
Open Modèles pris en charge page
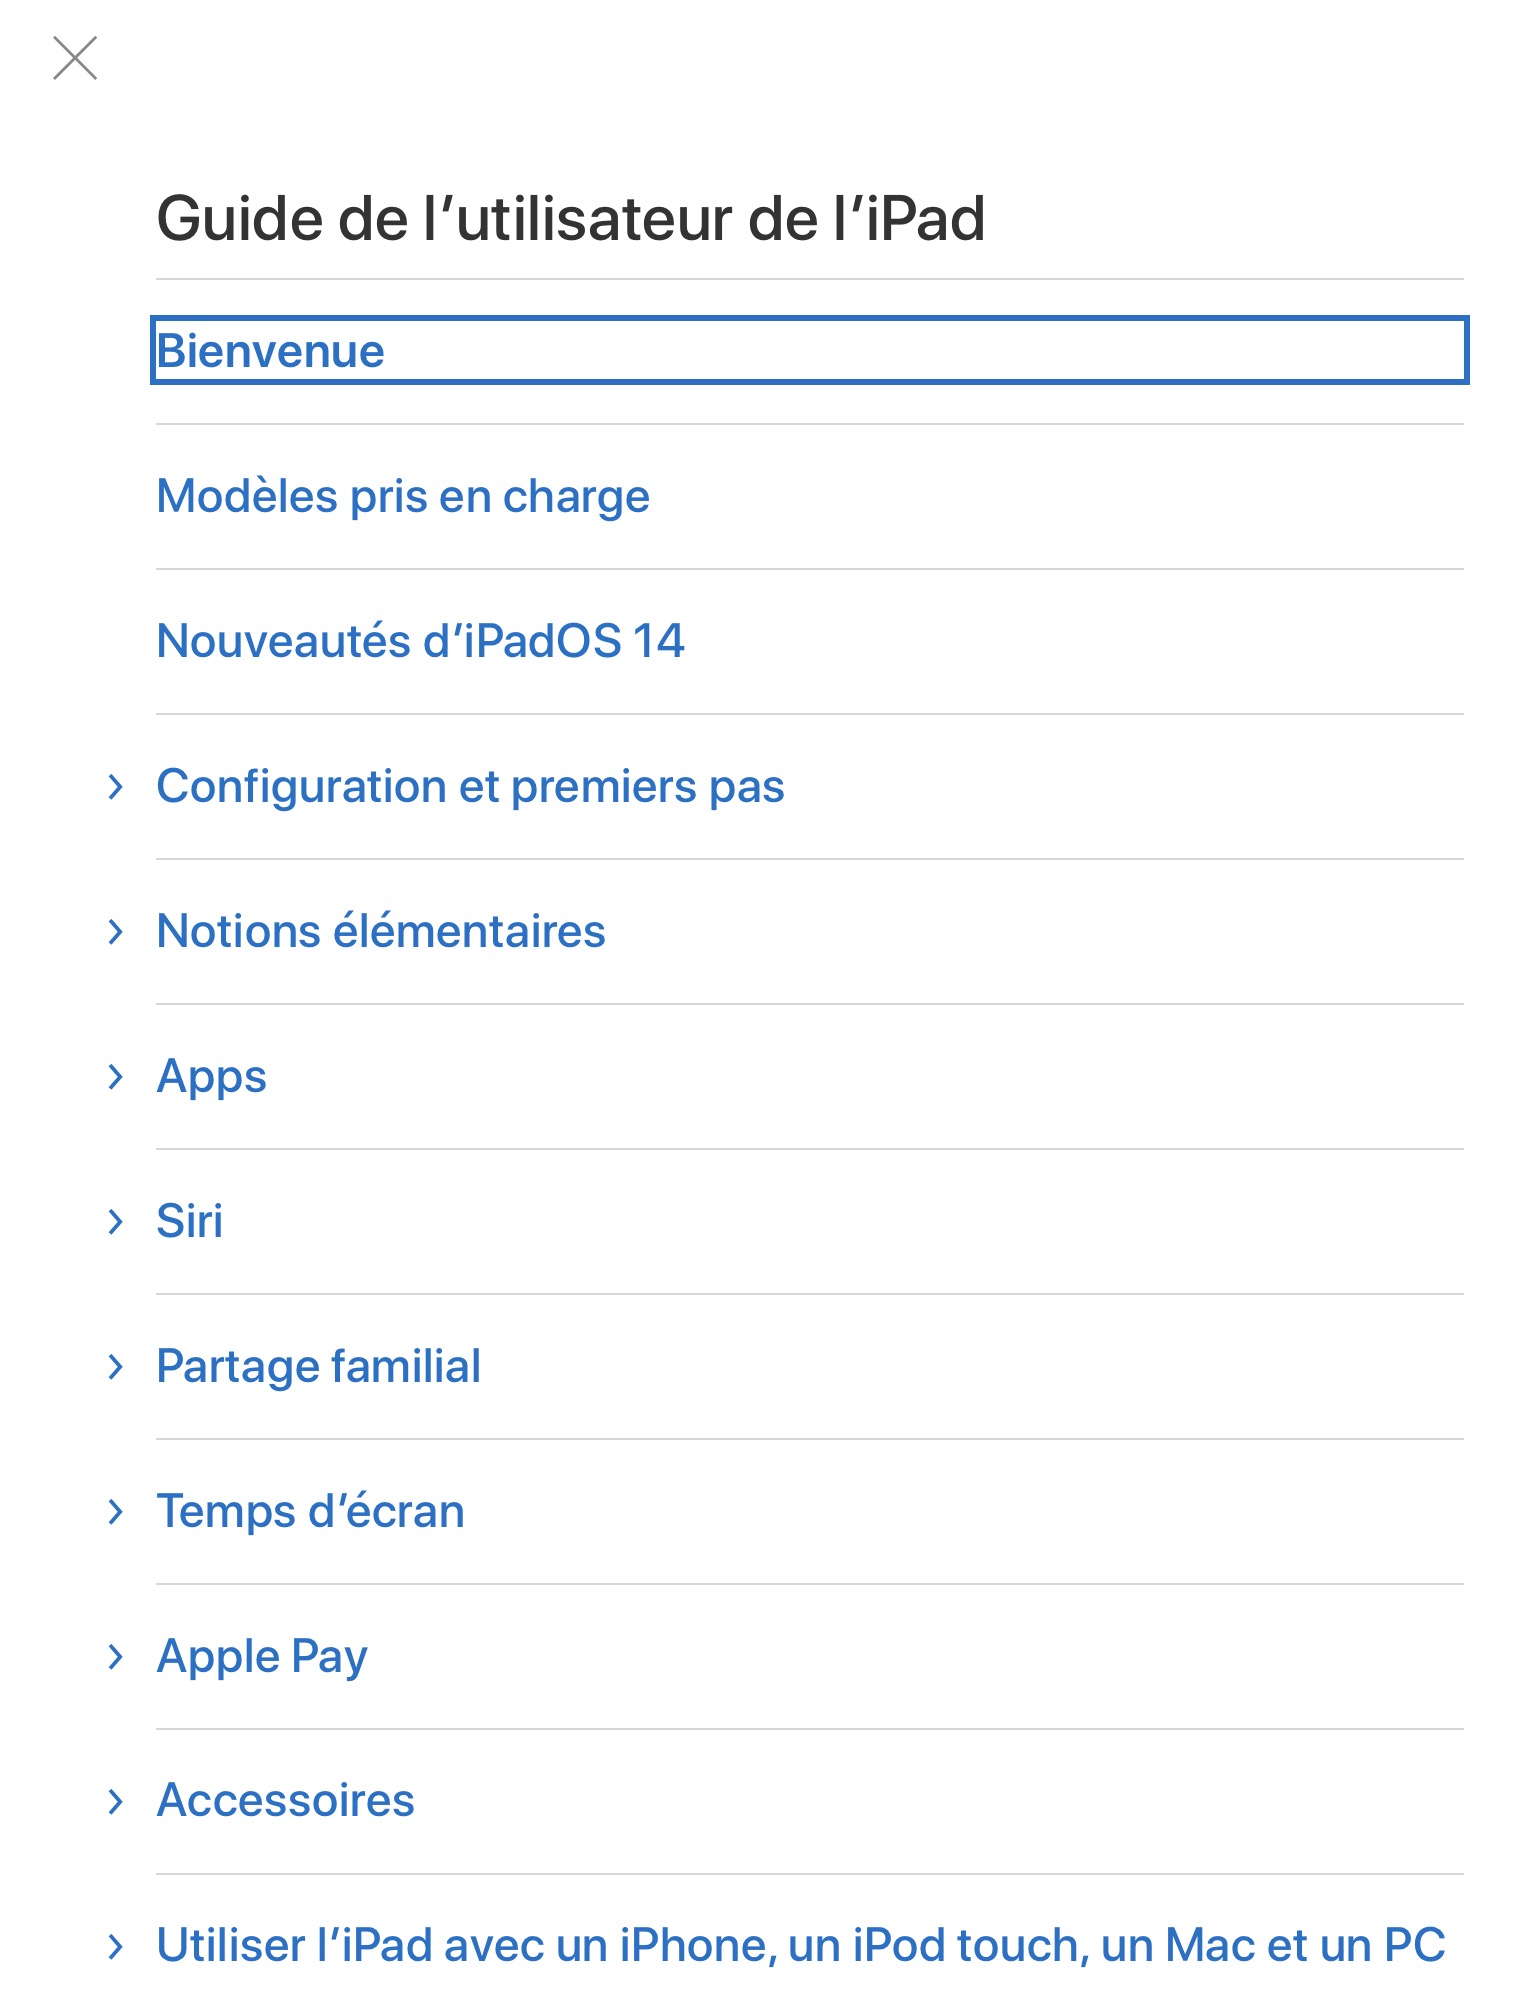click(x=403, y=496)
